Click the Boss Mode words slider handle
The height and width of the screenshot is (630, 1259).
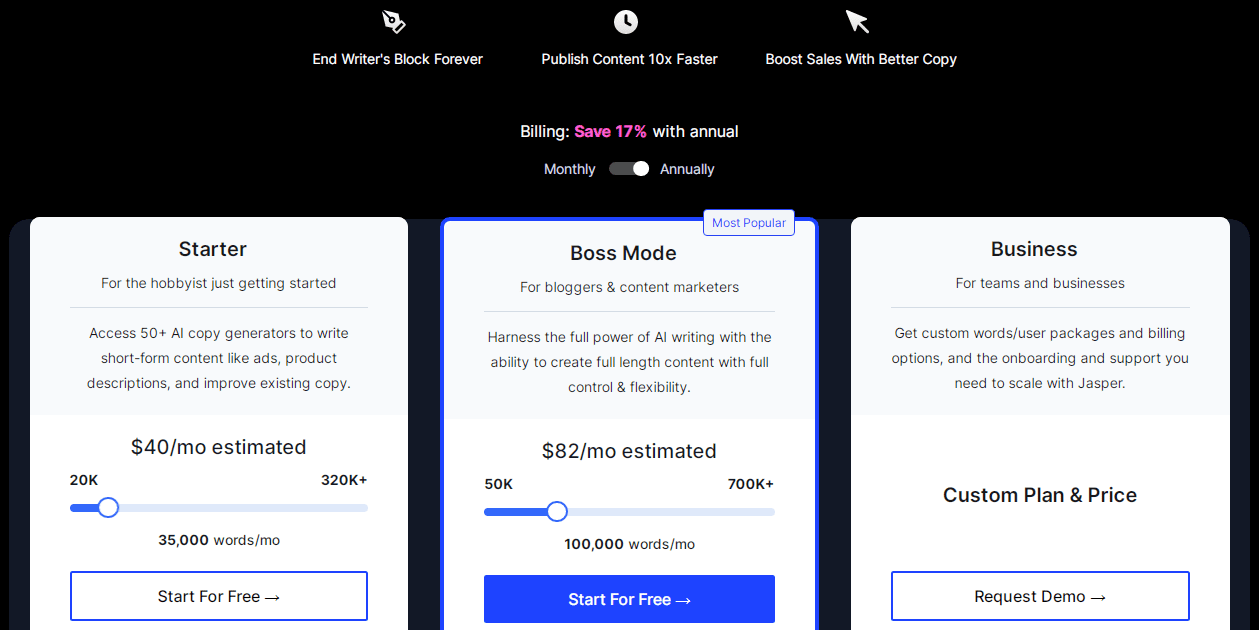[x=557, y=512]
